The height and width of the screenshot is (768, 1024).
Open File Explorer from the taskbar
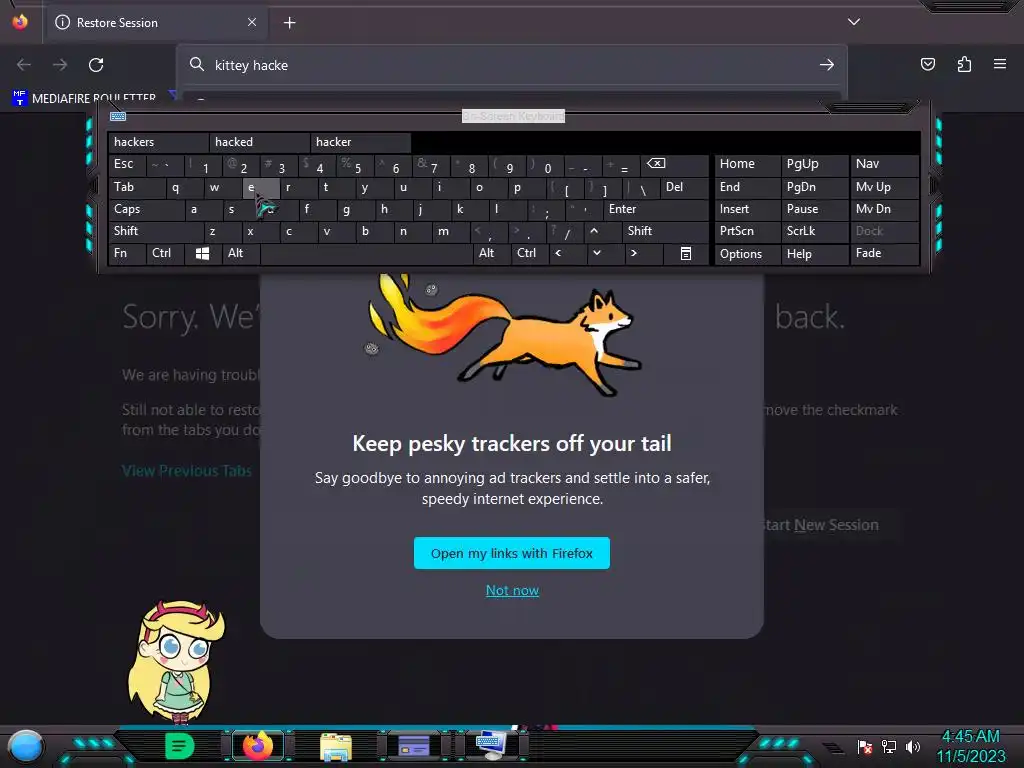tap(336, 746)
